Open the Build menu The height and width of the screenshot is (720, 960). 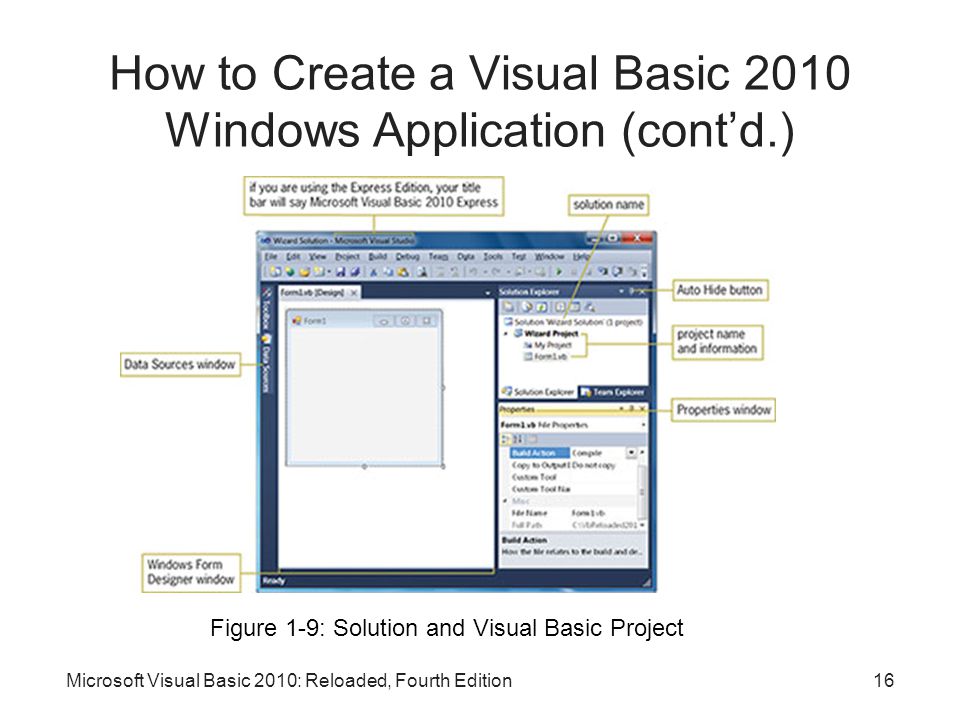coord(378,257)
